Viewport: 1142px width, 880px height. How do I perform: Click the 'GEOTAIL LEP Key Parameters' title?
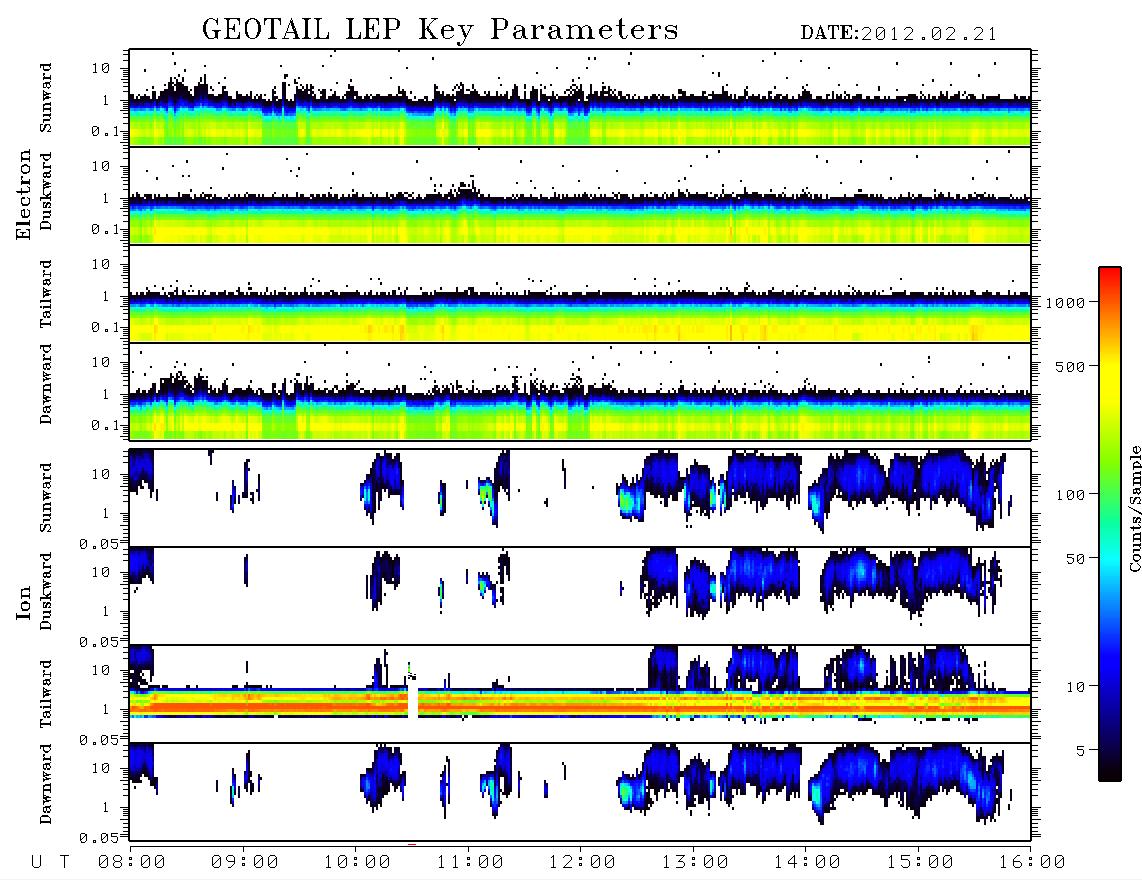440,30
